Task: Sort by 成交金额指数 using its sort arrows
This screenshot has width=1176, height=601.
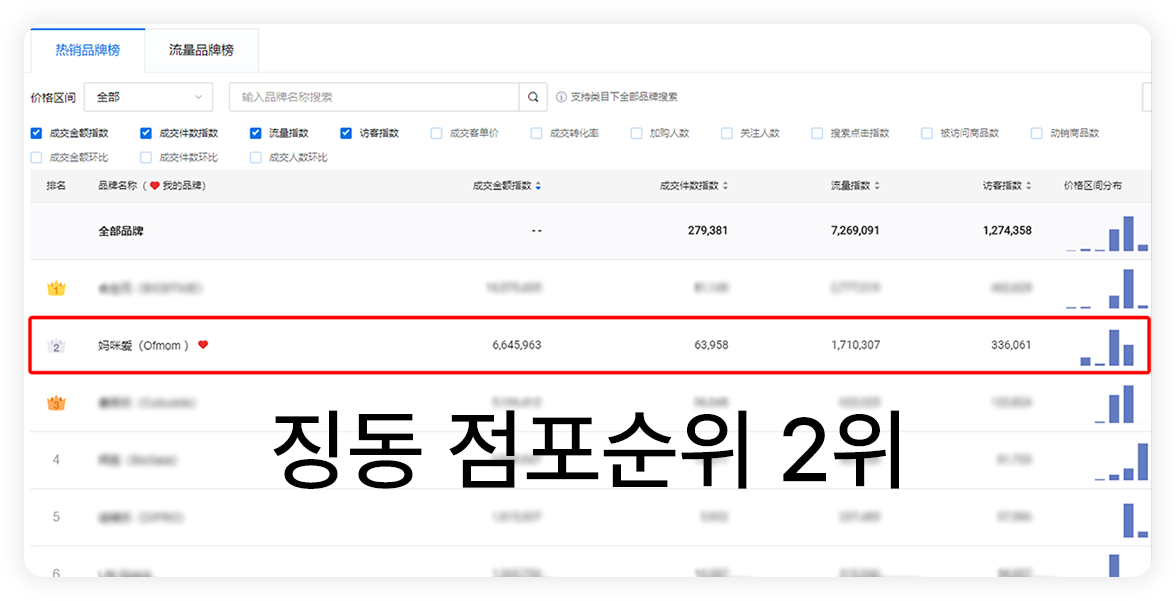Action: coord(538,186)
